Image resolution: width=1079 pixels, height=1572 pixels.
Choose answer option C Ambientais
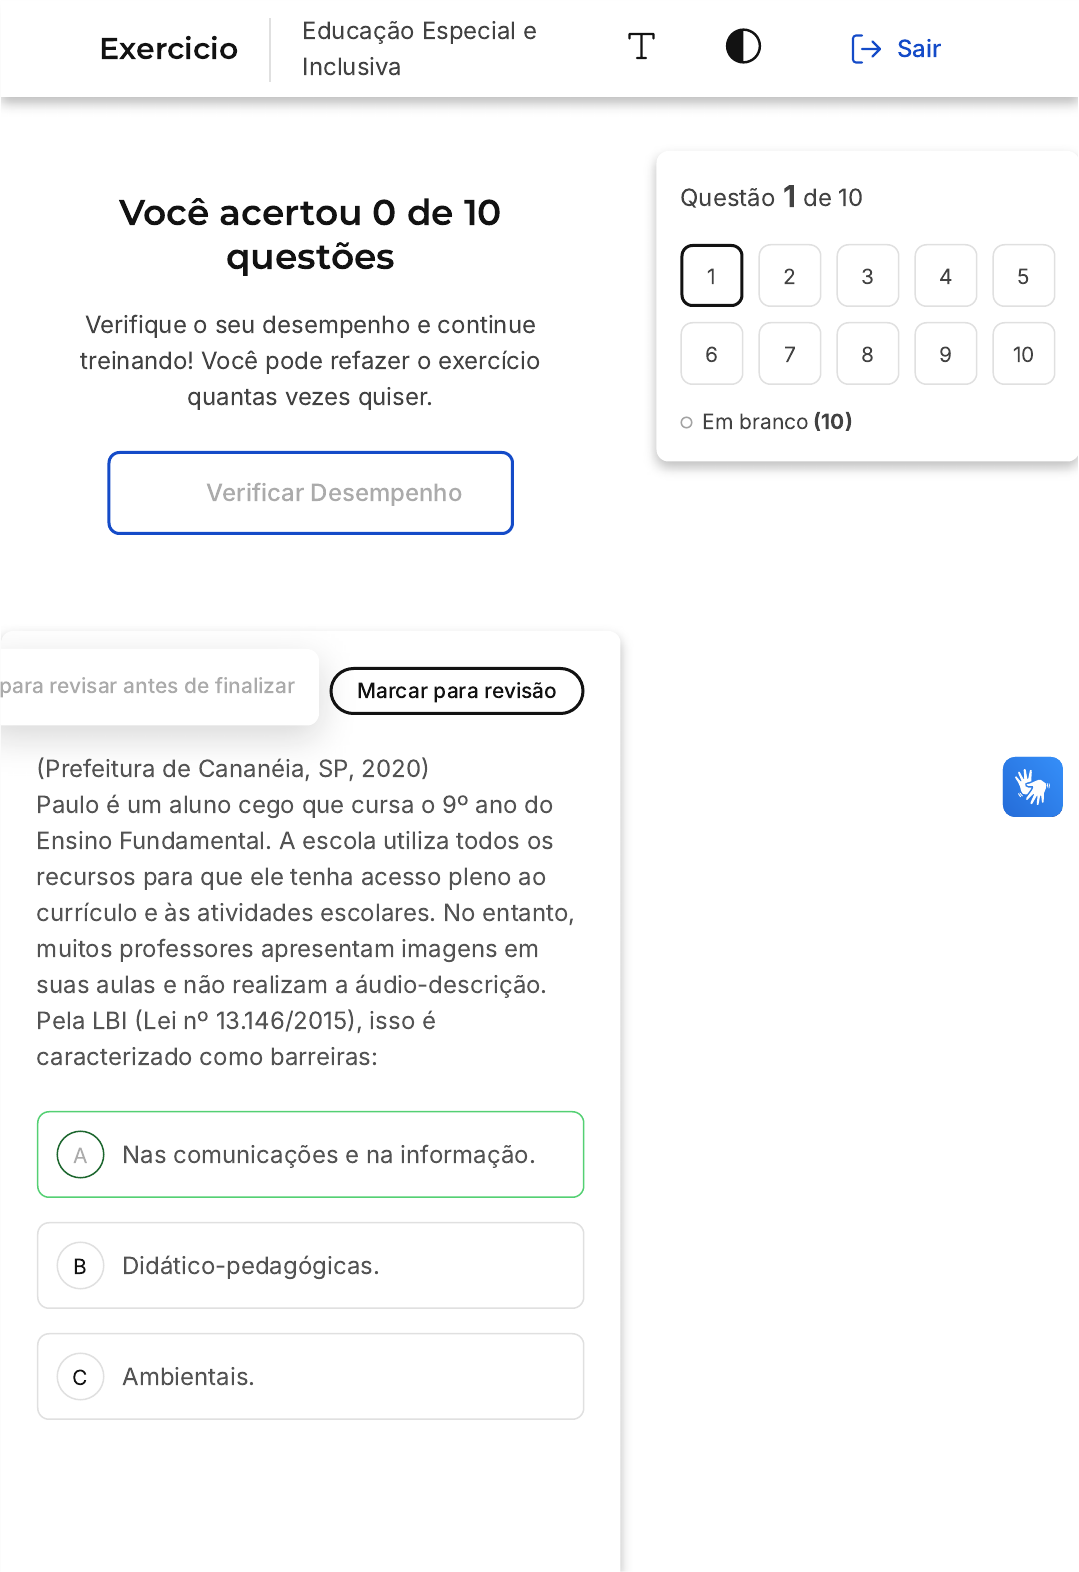pos(310,1376)
